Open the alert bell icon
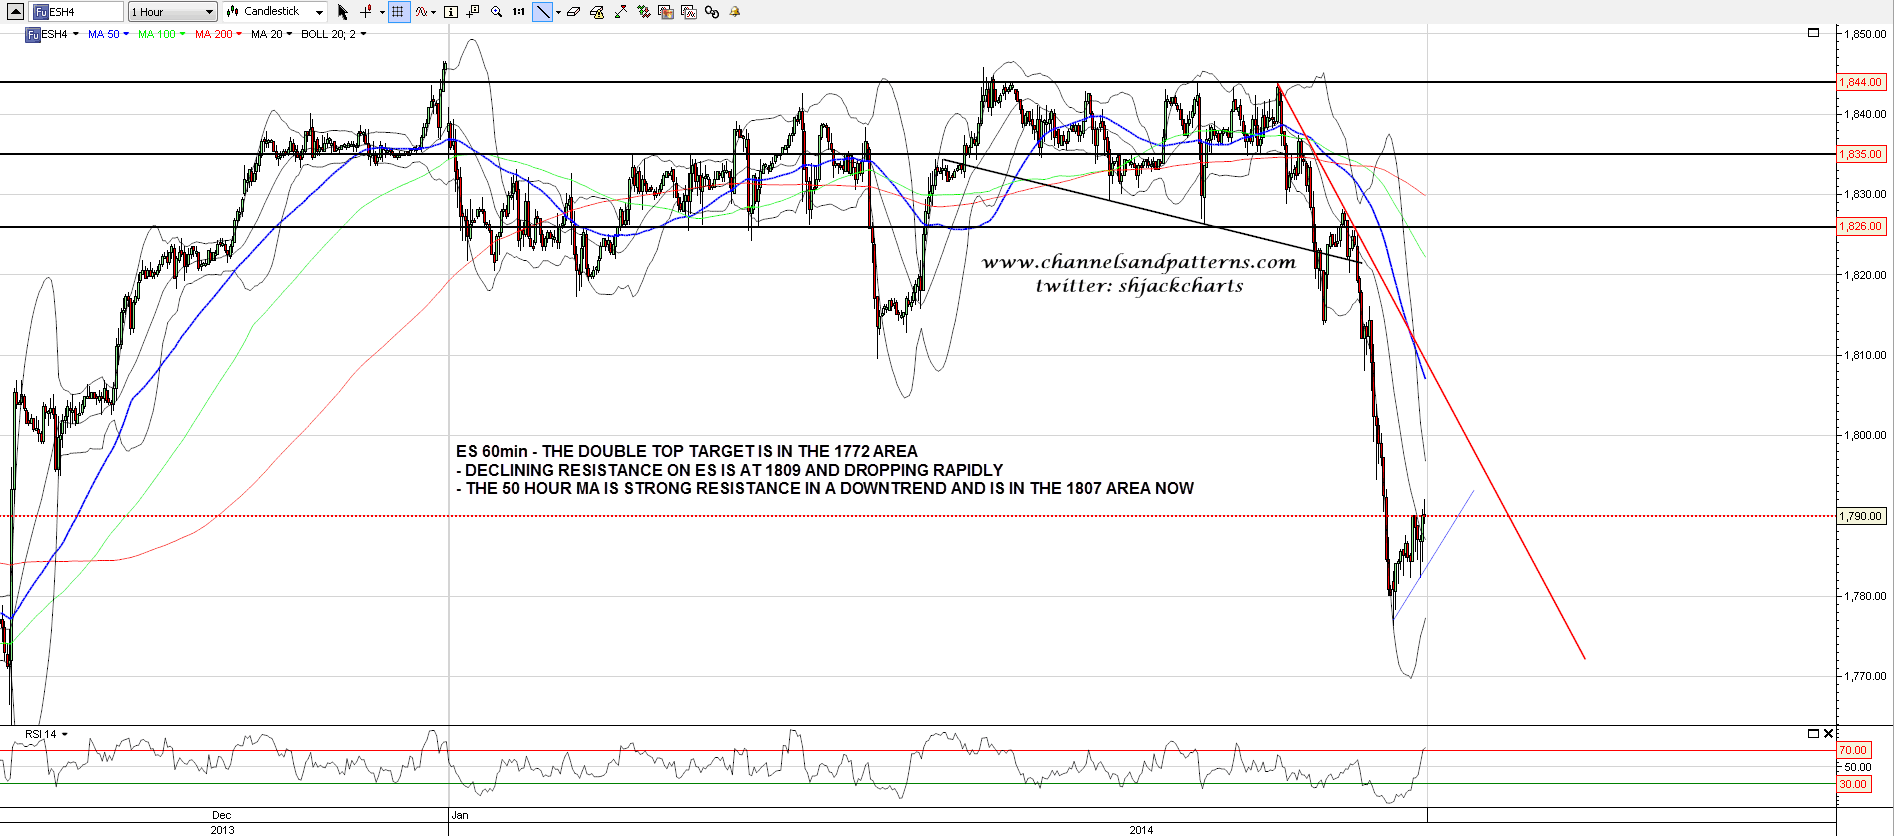The height and width of the screenshot is (836, 1894). (x=735, y=12)
